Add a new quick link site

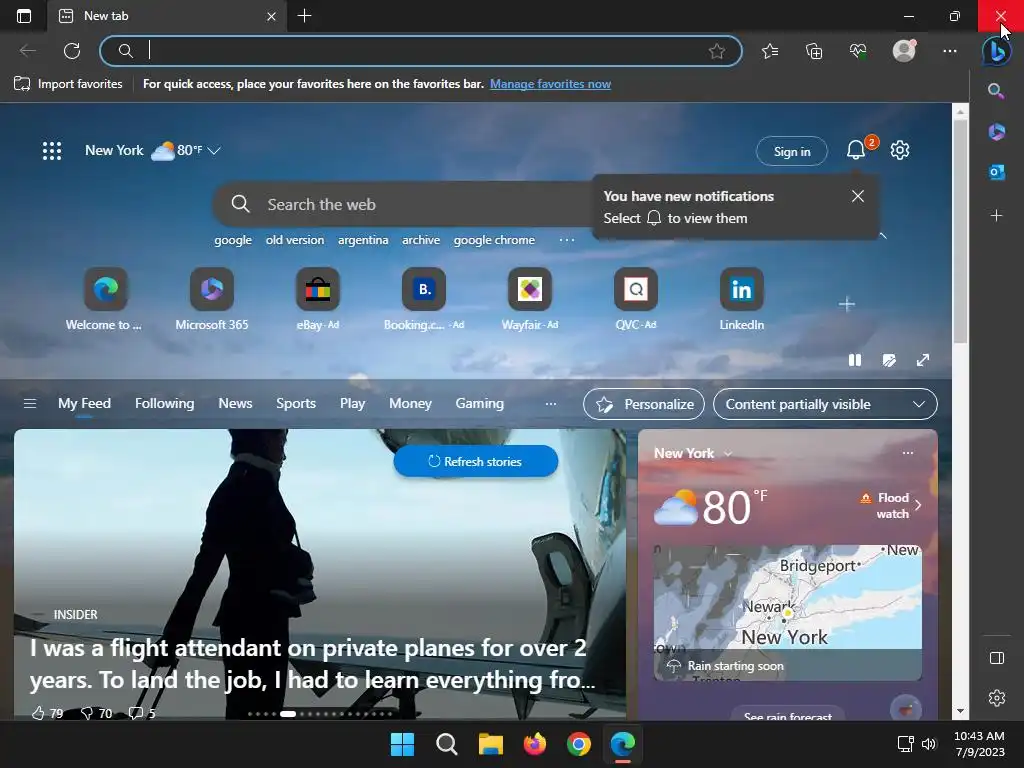847,304
